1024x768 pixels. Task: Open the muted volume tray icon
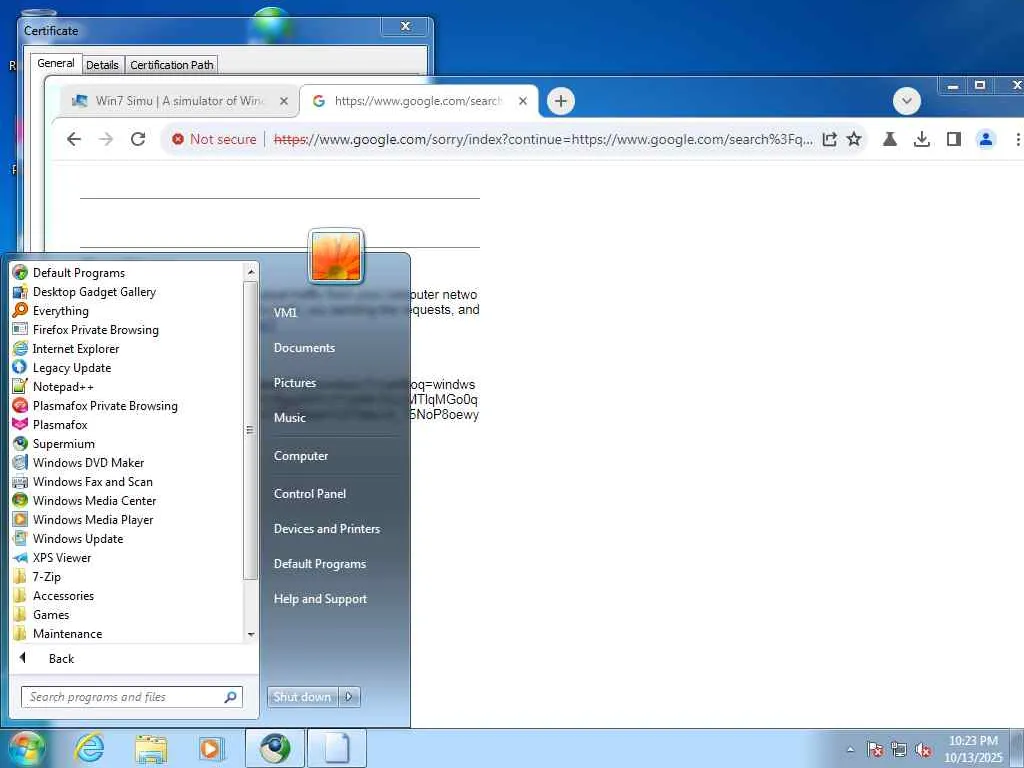[x=923, y=750]
